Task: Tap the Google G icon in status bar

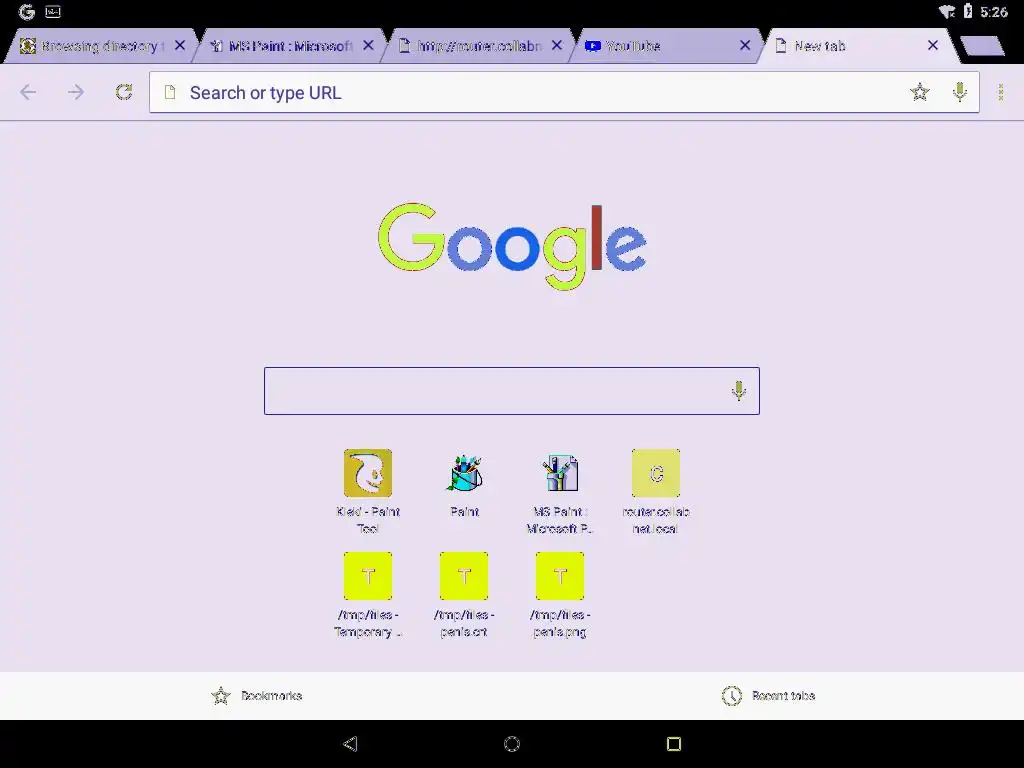Action: [26, 12]
